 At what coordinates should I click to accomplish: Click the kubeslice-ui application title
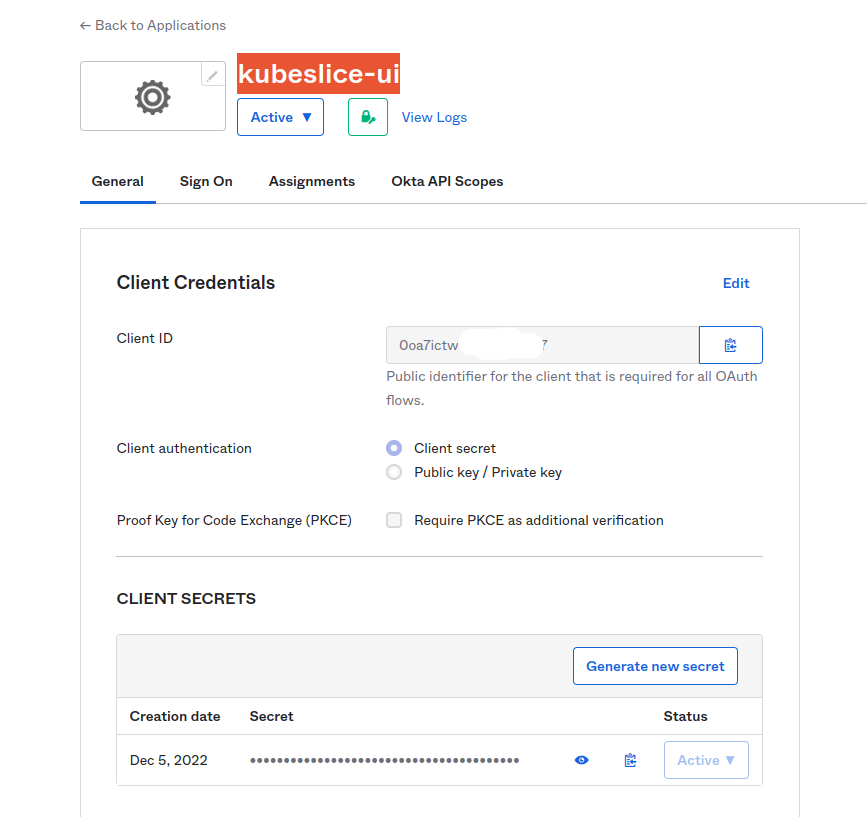(318, 74)
